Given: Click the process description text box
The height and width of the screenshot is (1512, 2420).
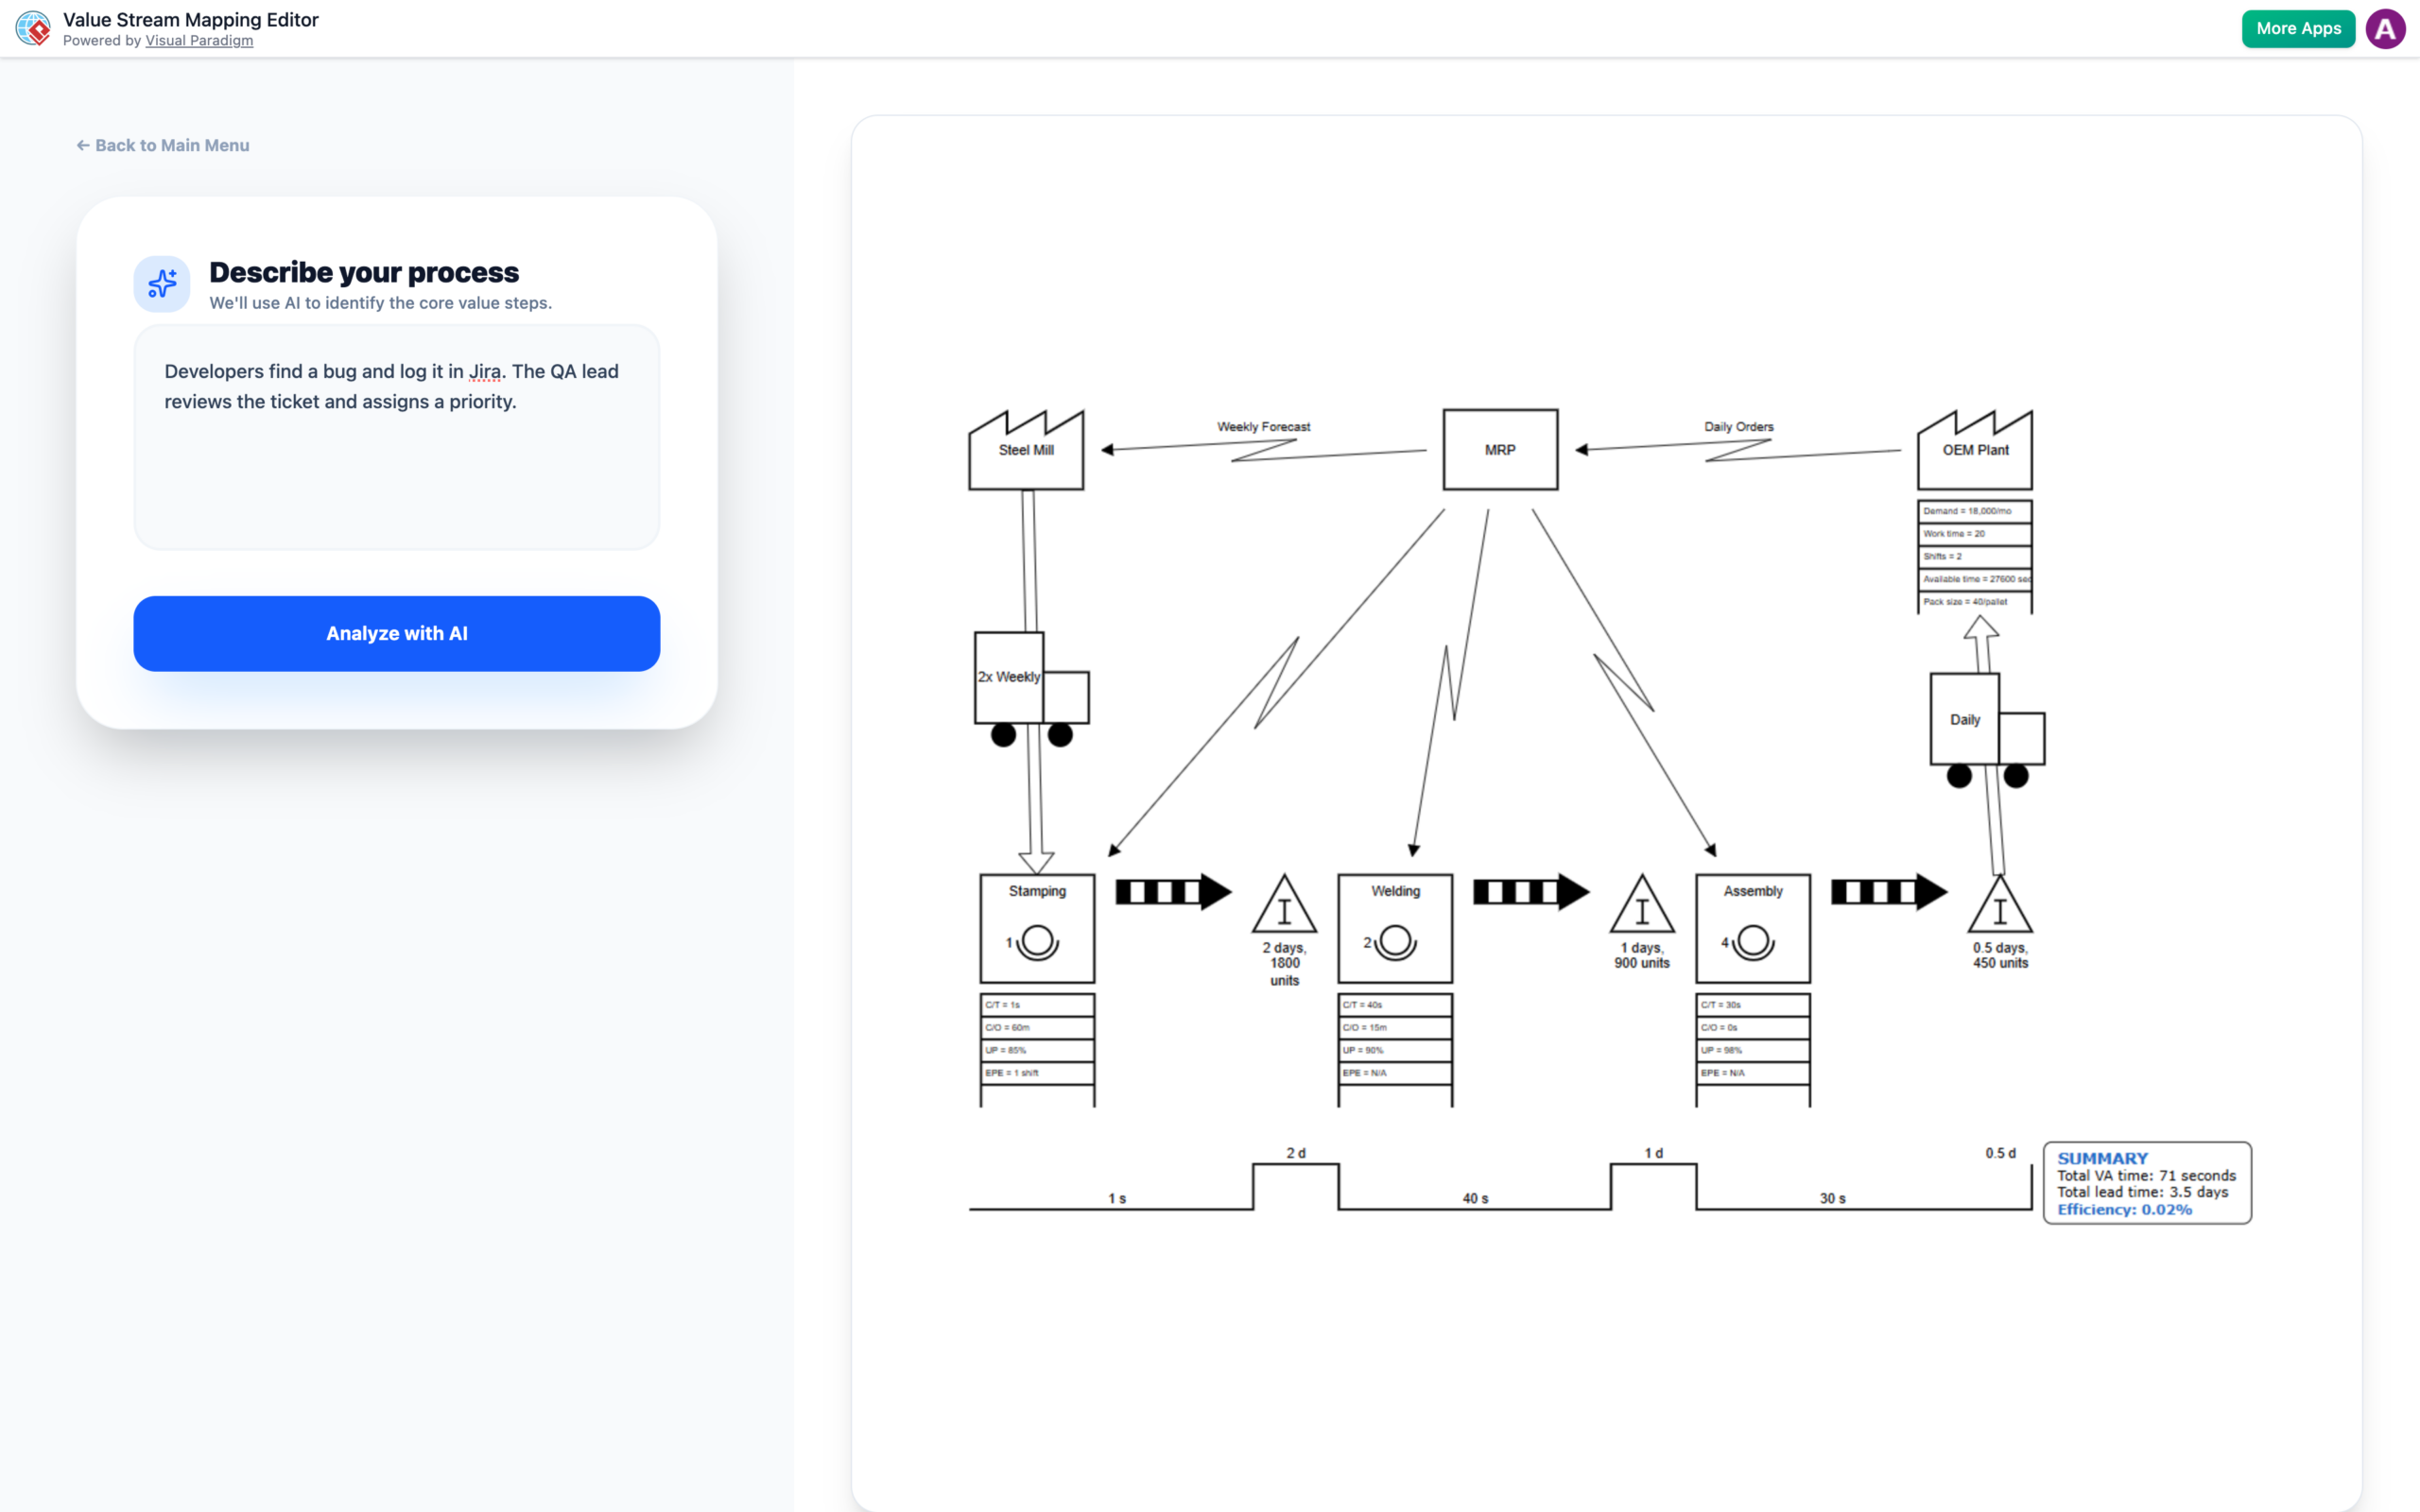Looking at the screenshot, I should tap(396, 437).
